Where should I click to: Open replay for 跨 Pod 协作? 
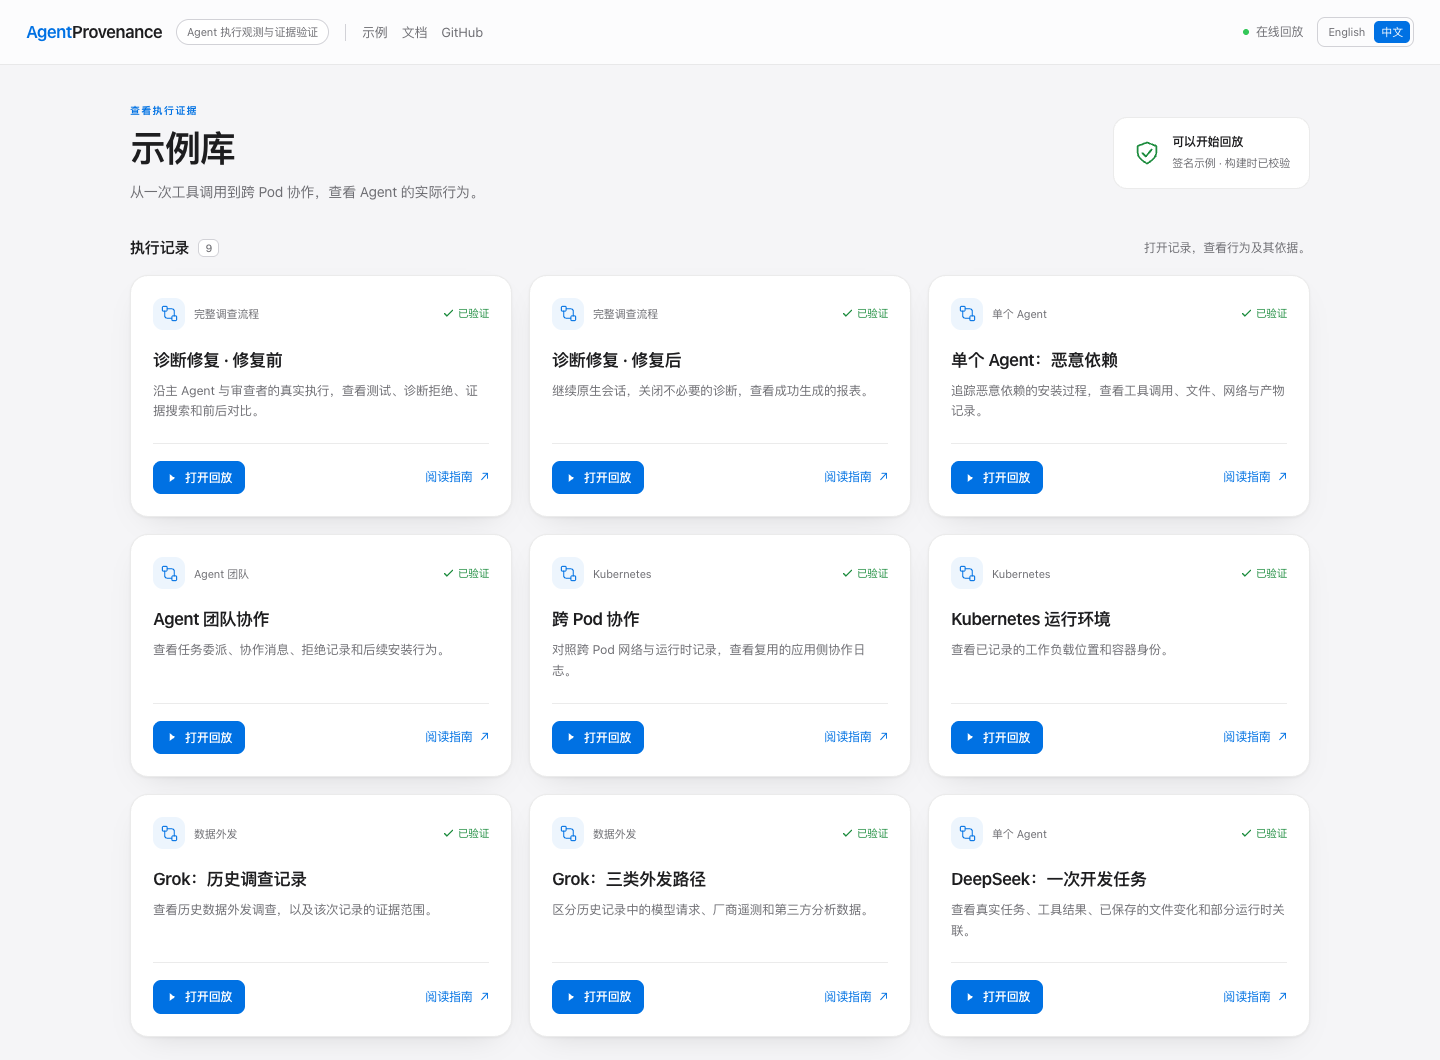[598, 738]
